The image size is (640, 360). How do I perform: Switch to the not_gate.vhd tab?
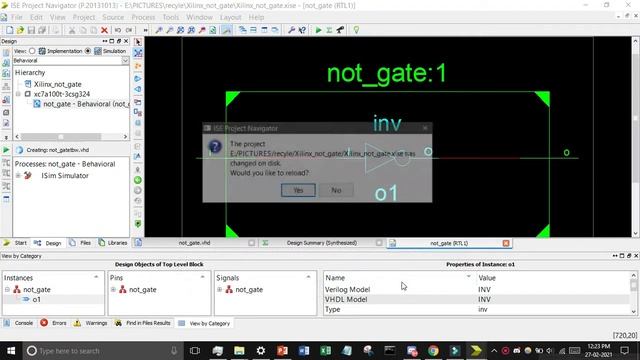(194, 243)
